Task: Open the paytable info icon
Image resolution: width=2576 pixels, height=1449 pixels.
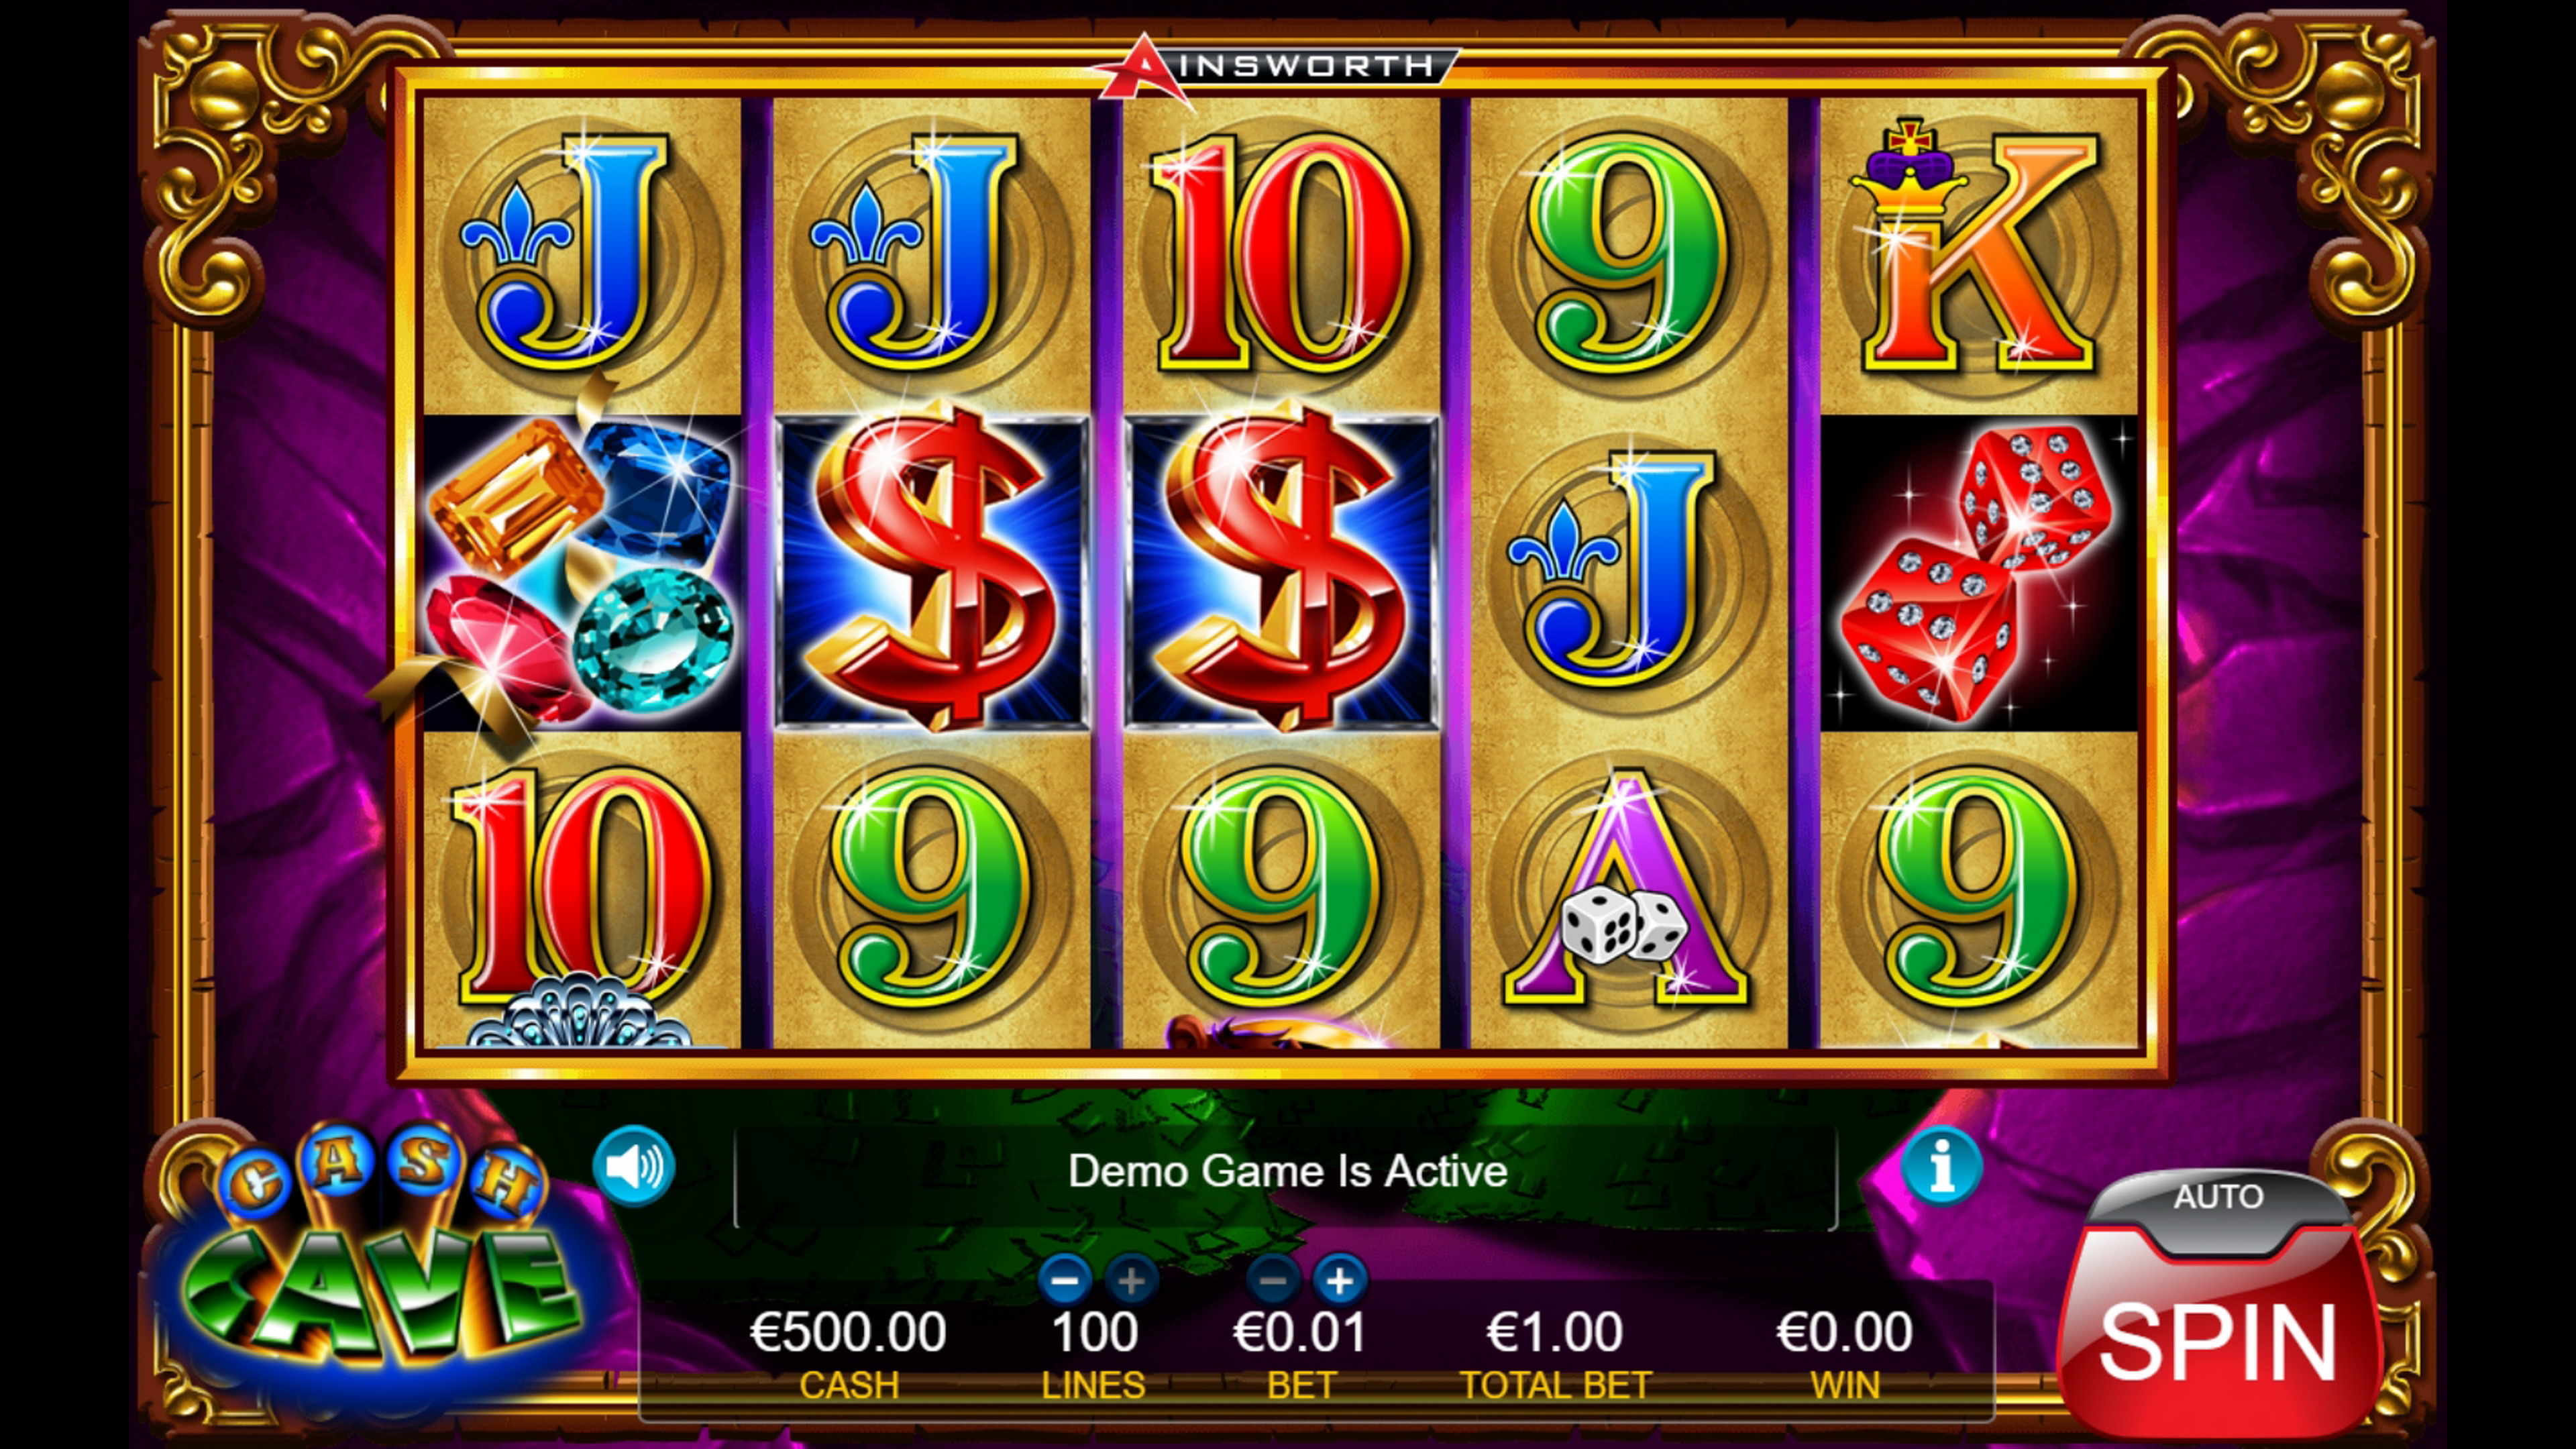Action: 1941,1166
